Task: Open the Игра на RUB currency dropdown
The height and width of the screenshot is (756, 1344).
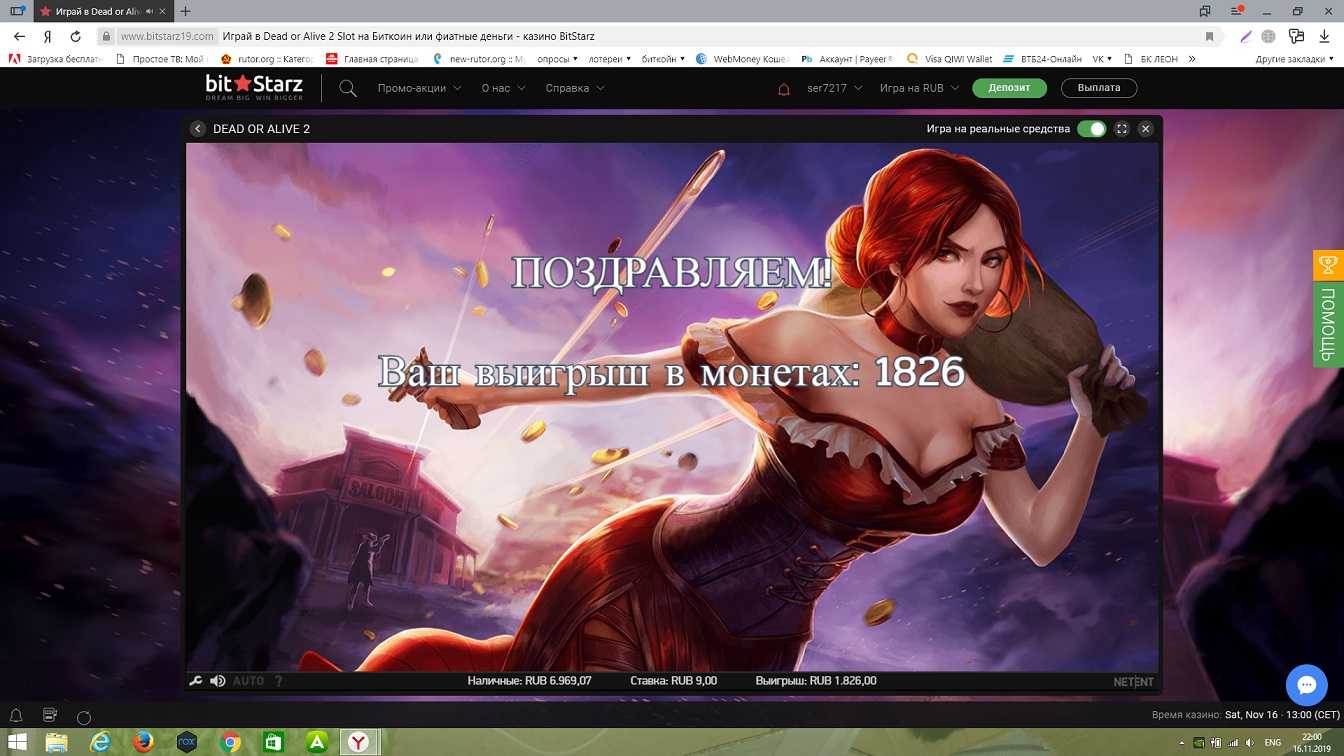Action: 919,88
